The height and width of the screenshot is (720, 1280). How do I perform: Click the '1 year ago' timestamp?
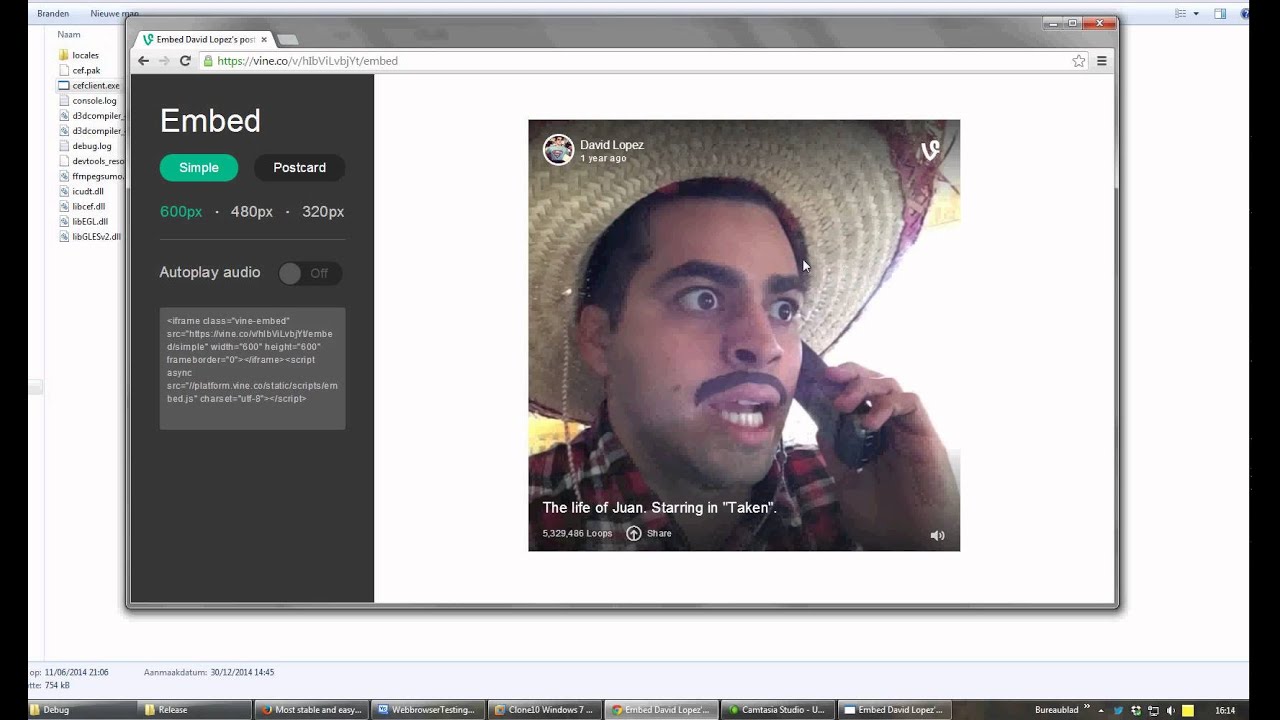[603, 159]
